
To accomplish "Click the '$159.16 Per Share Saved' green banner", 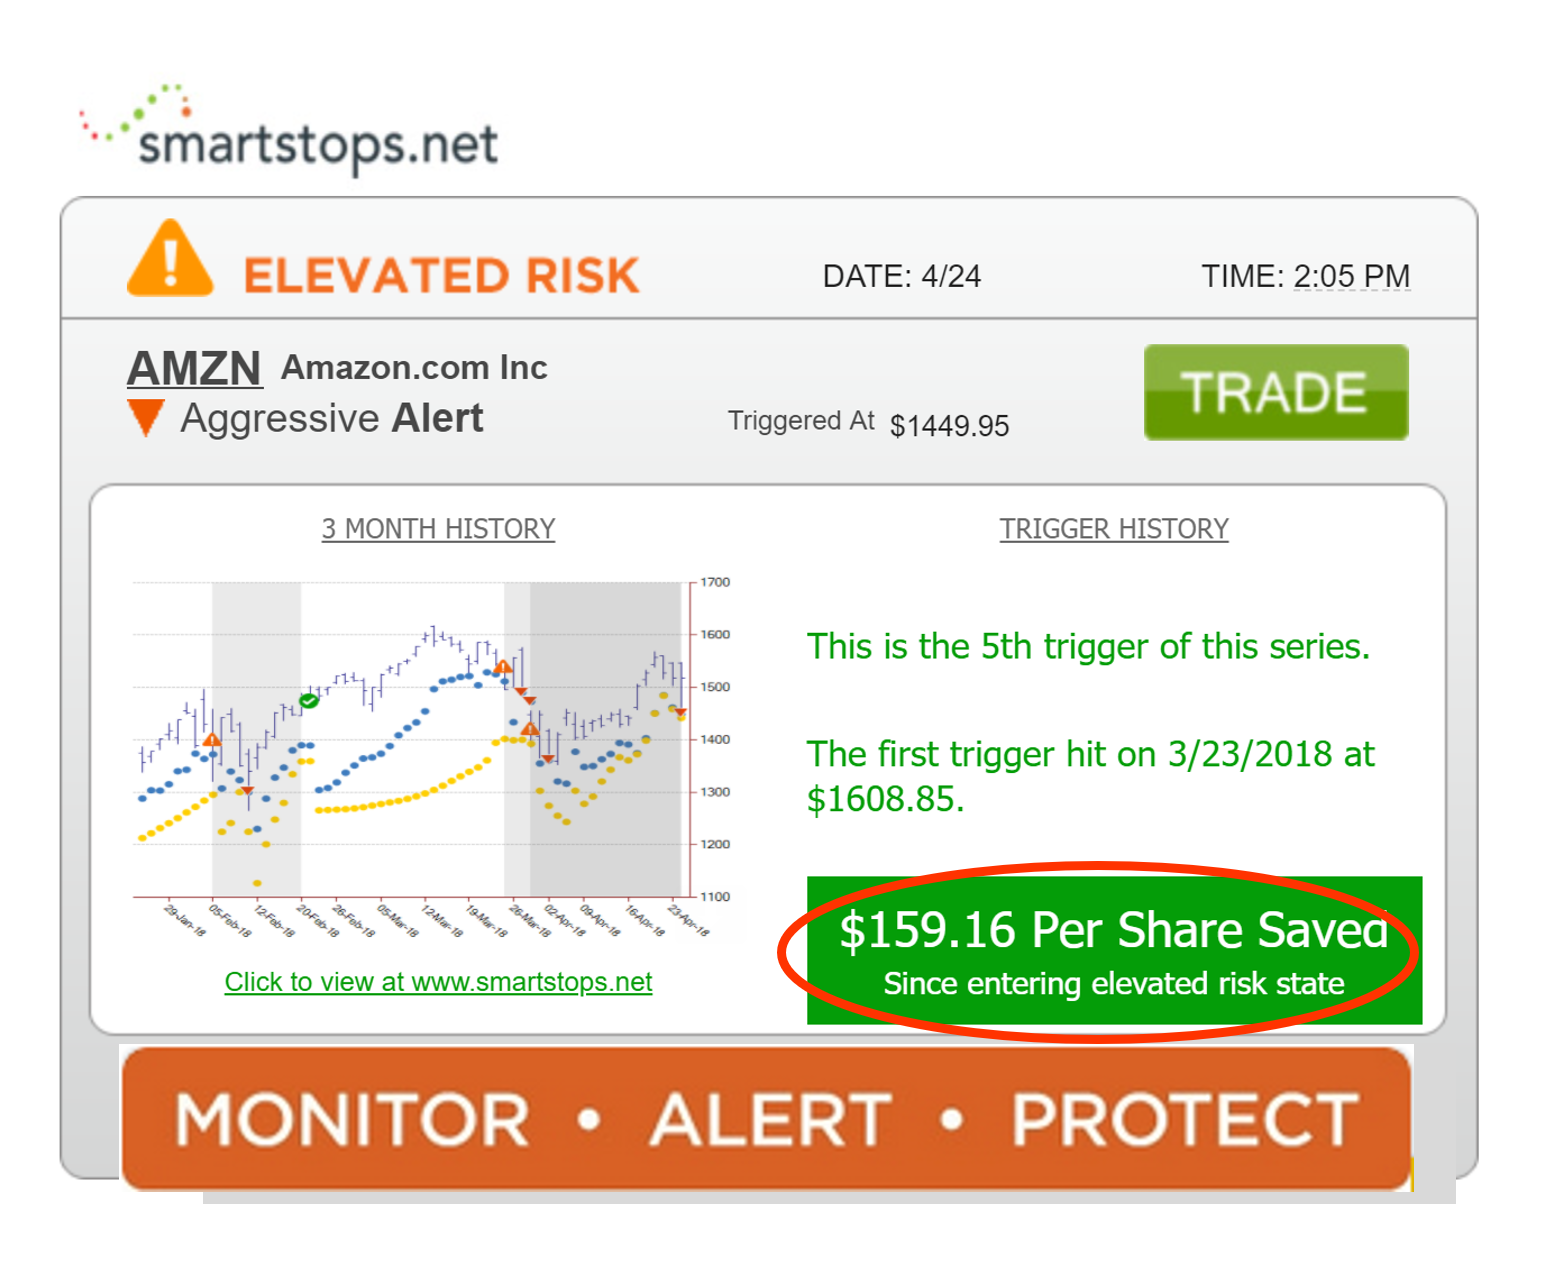I will point(1113,950).
